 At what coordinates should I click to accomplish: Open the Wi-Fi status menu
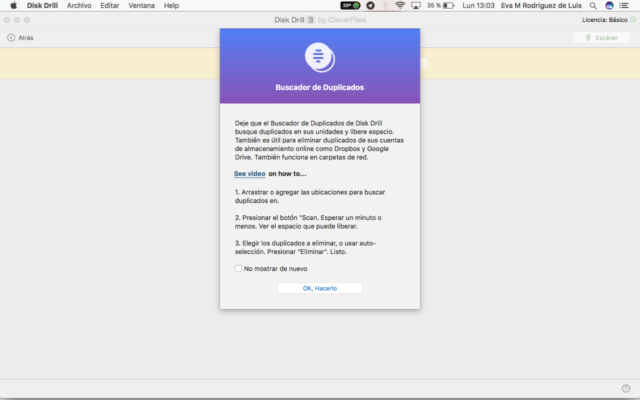click(x=400, y=5)
